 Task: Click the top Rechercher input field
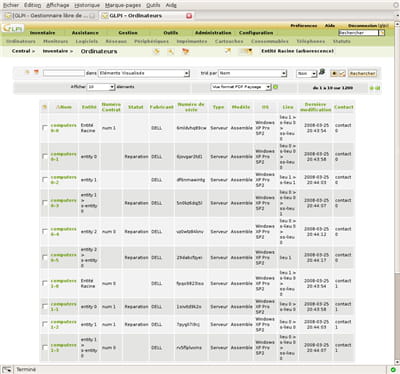click(359, 33)
